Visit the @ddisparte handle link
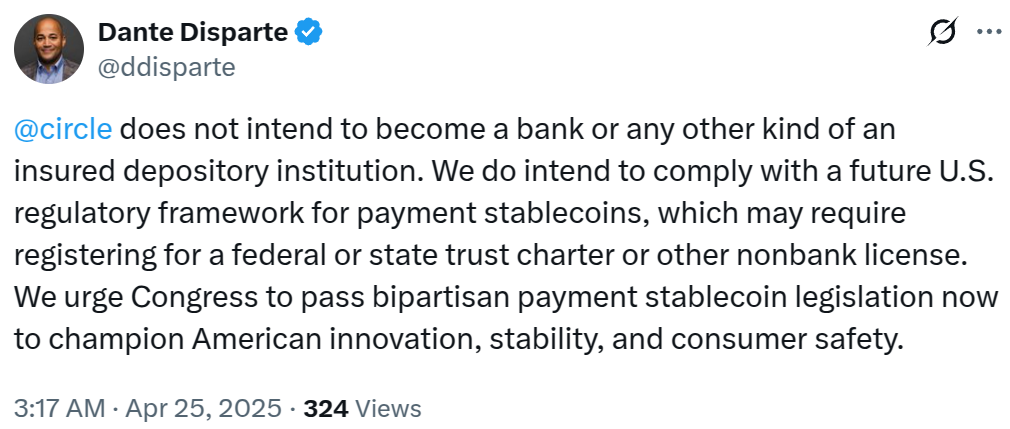The image size is (1010, 429). (x=166, y=67)
